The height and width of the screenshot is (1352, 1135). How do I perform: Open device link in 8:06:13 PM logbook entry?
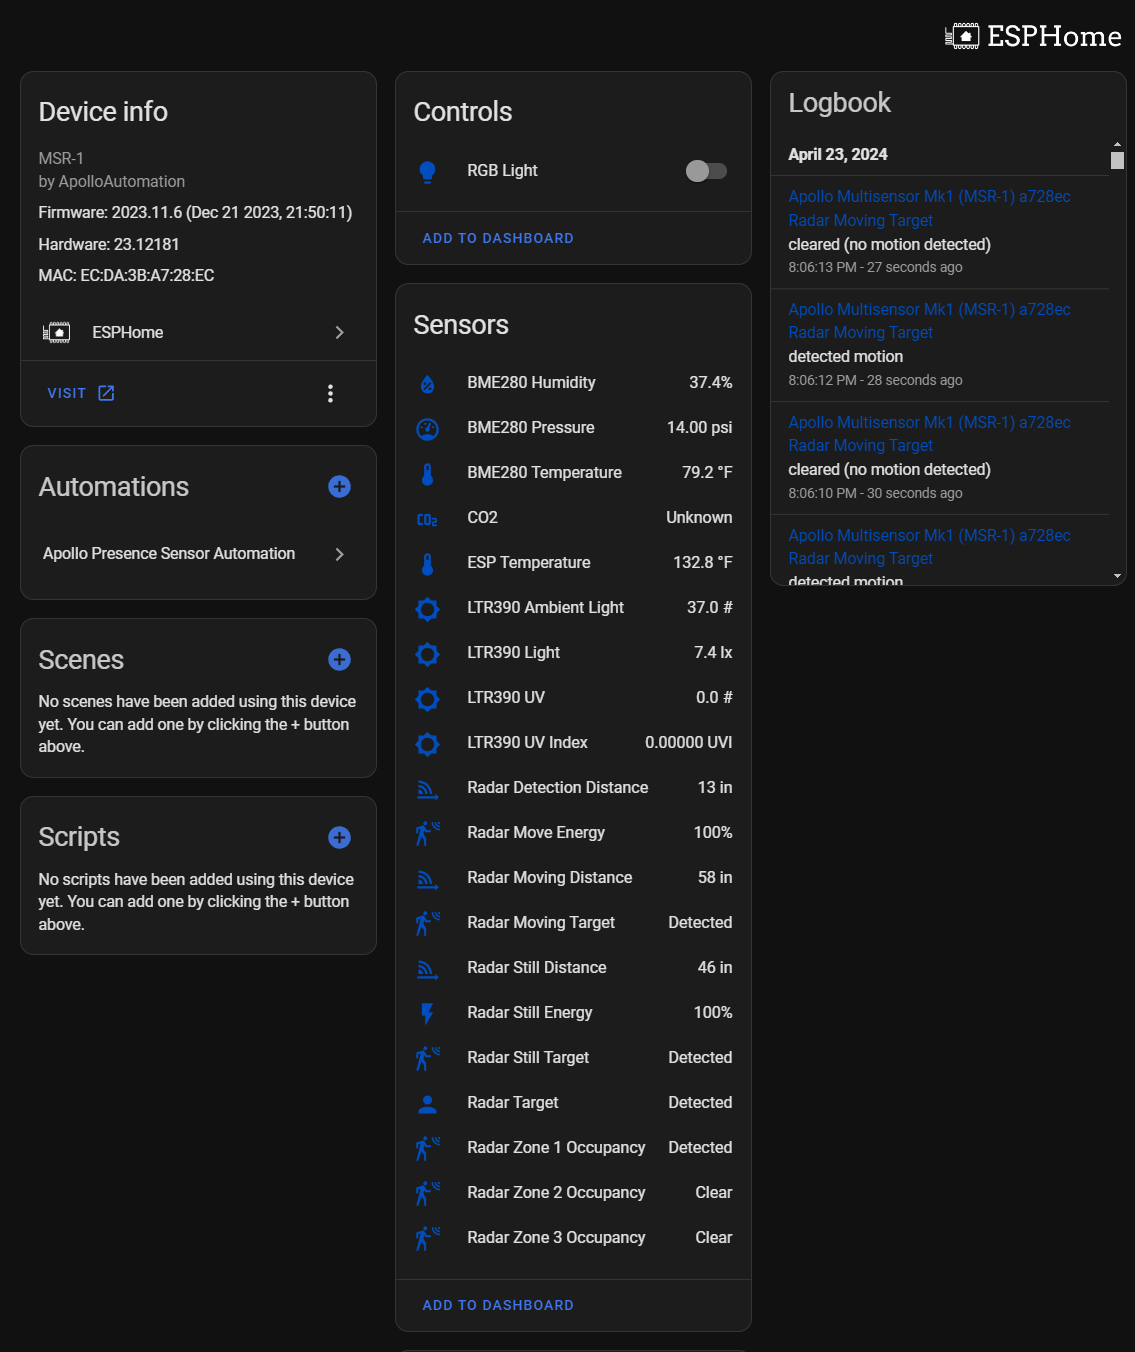click(x=929, y=197)
